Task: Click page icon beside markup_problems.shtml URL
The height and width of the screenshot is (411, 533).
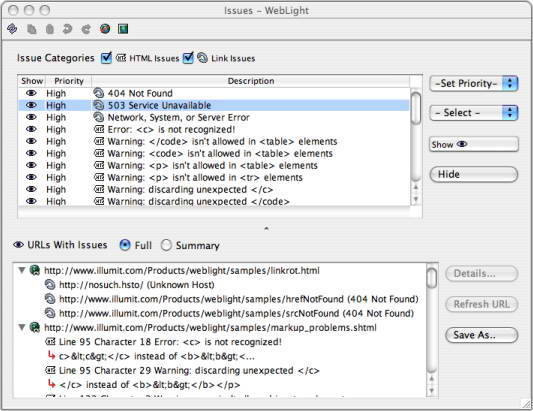Action: coord(35,327)
